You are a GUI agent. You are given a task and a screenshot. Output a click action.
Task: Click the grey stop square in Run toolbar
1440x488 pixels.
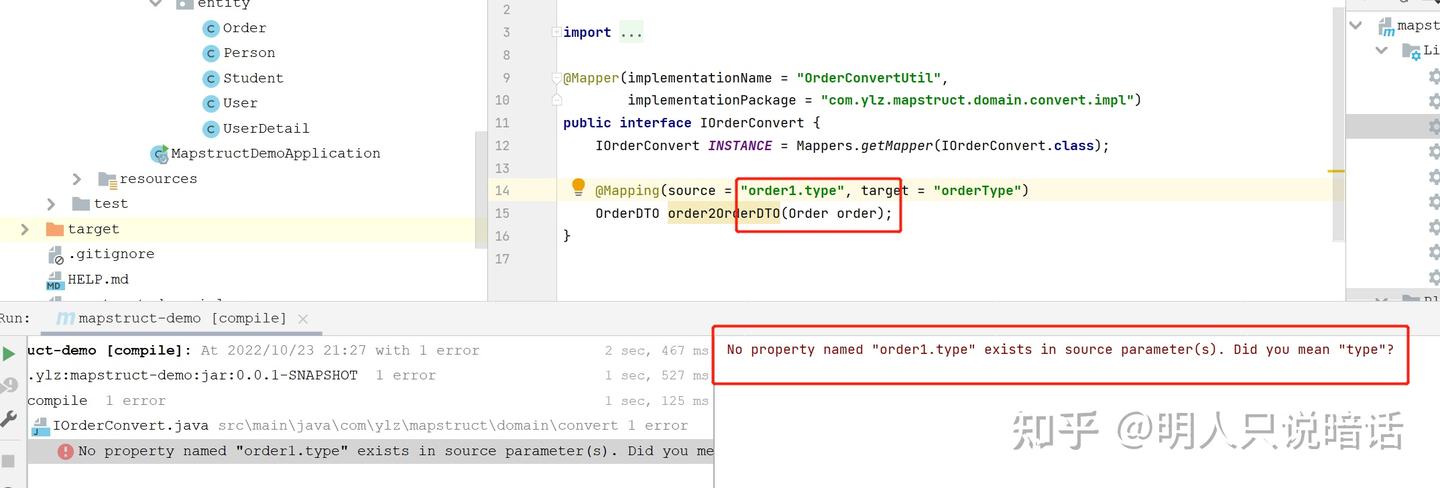click(9, 461)
